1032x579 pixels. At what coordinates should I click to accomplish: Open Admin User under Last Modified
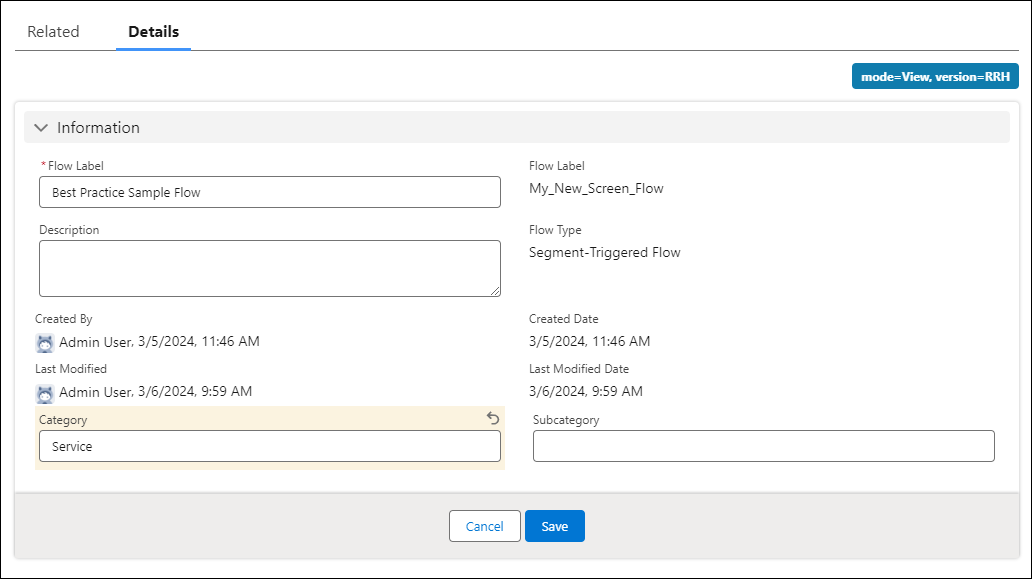[x=95, y=392]
